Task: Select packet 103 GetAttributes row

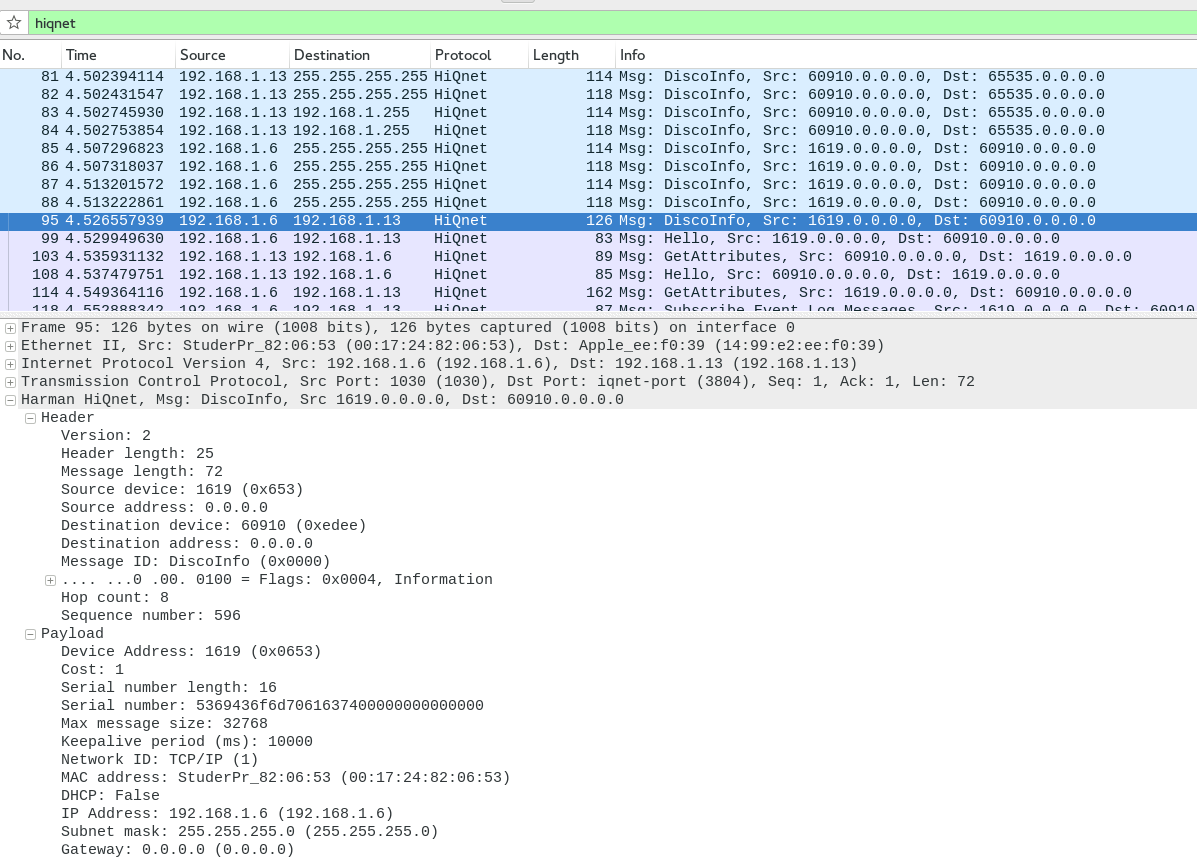Action: coord(598,256)
